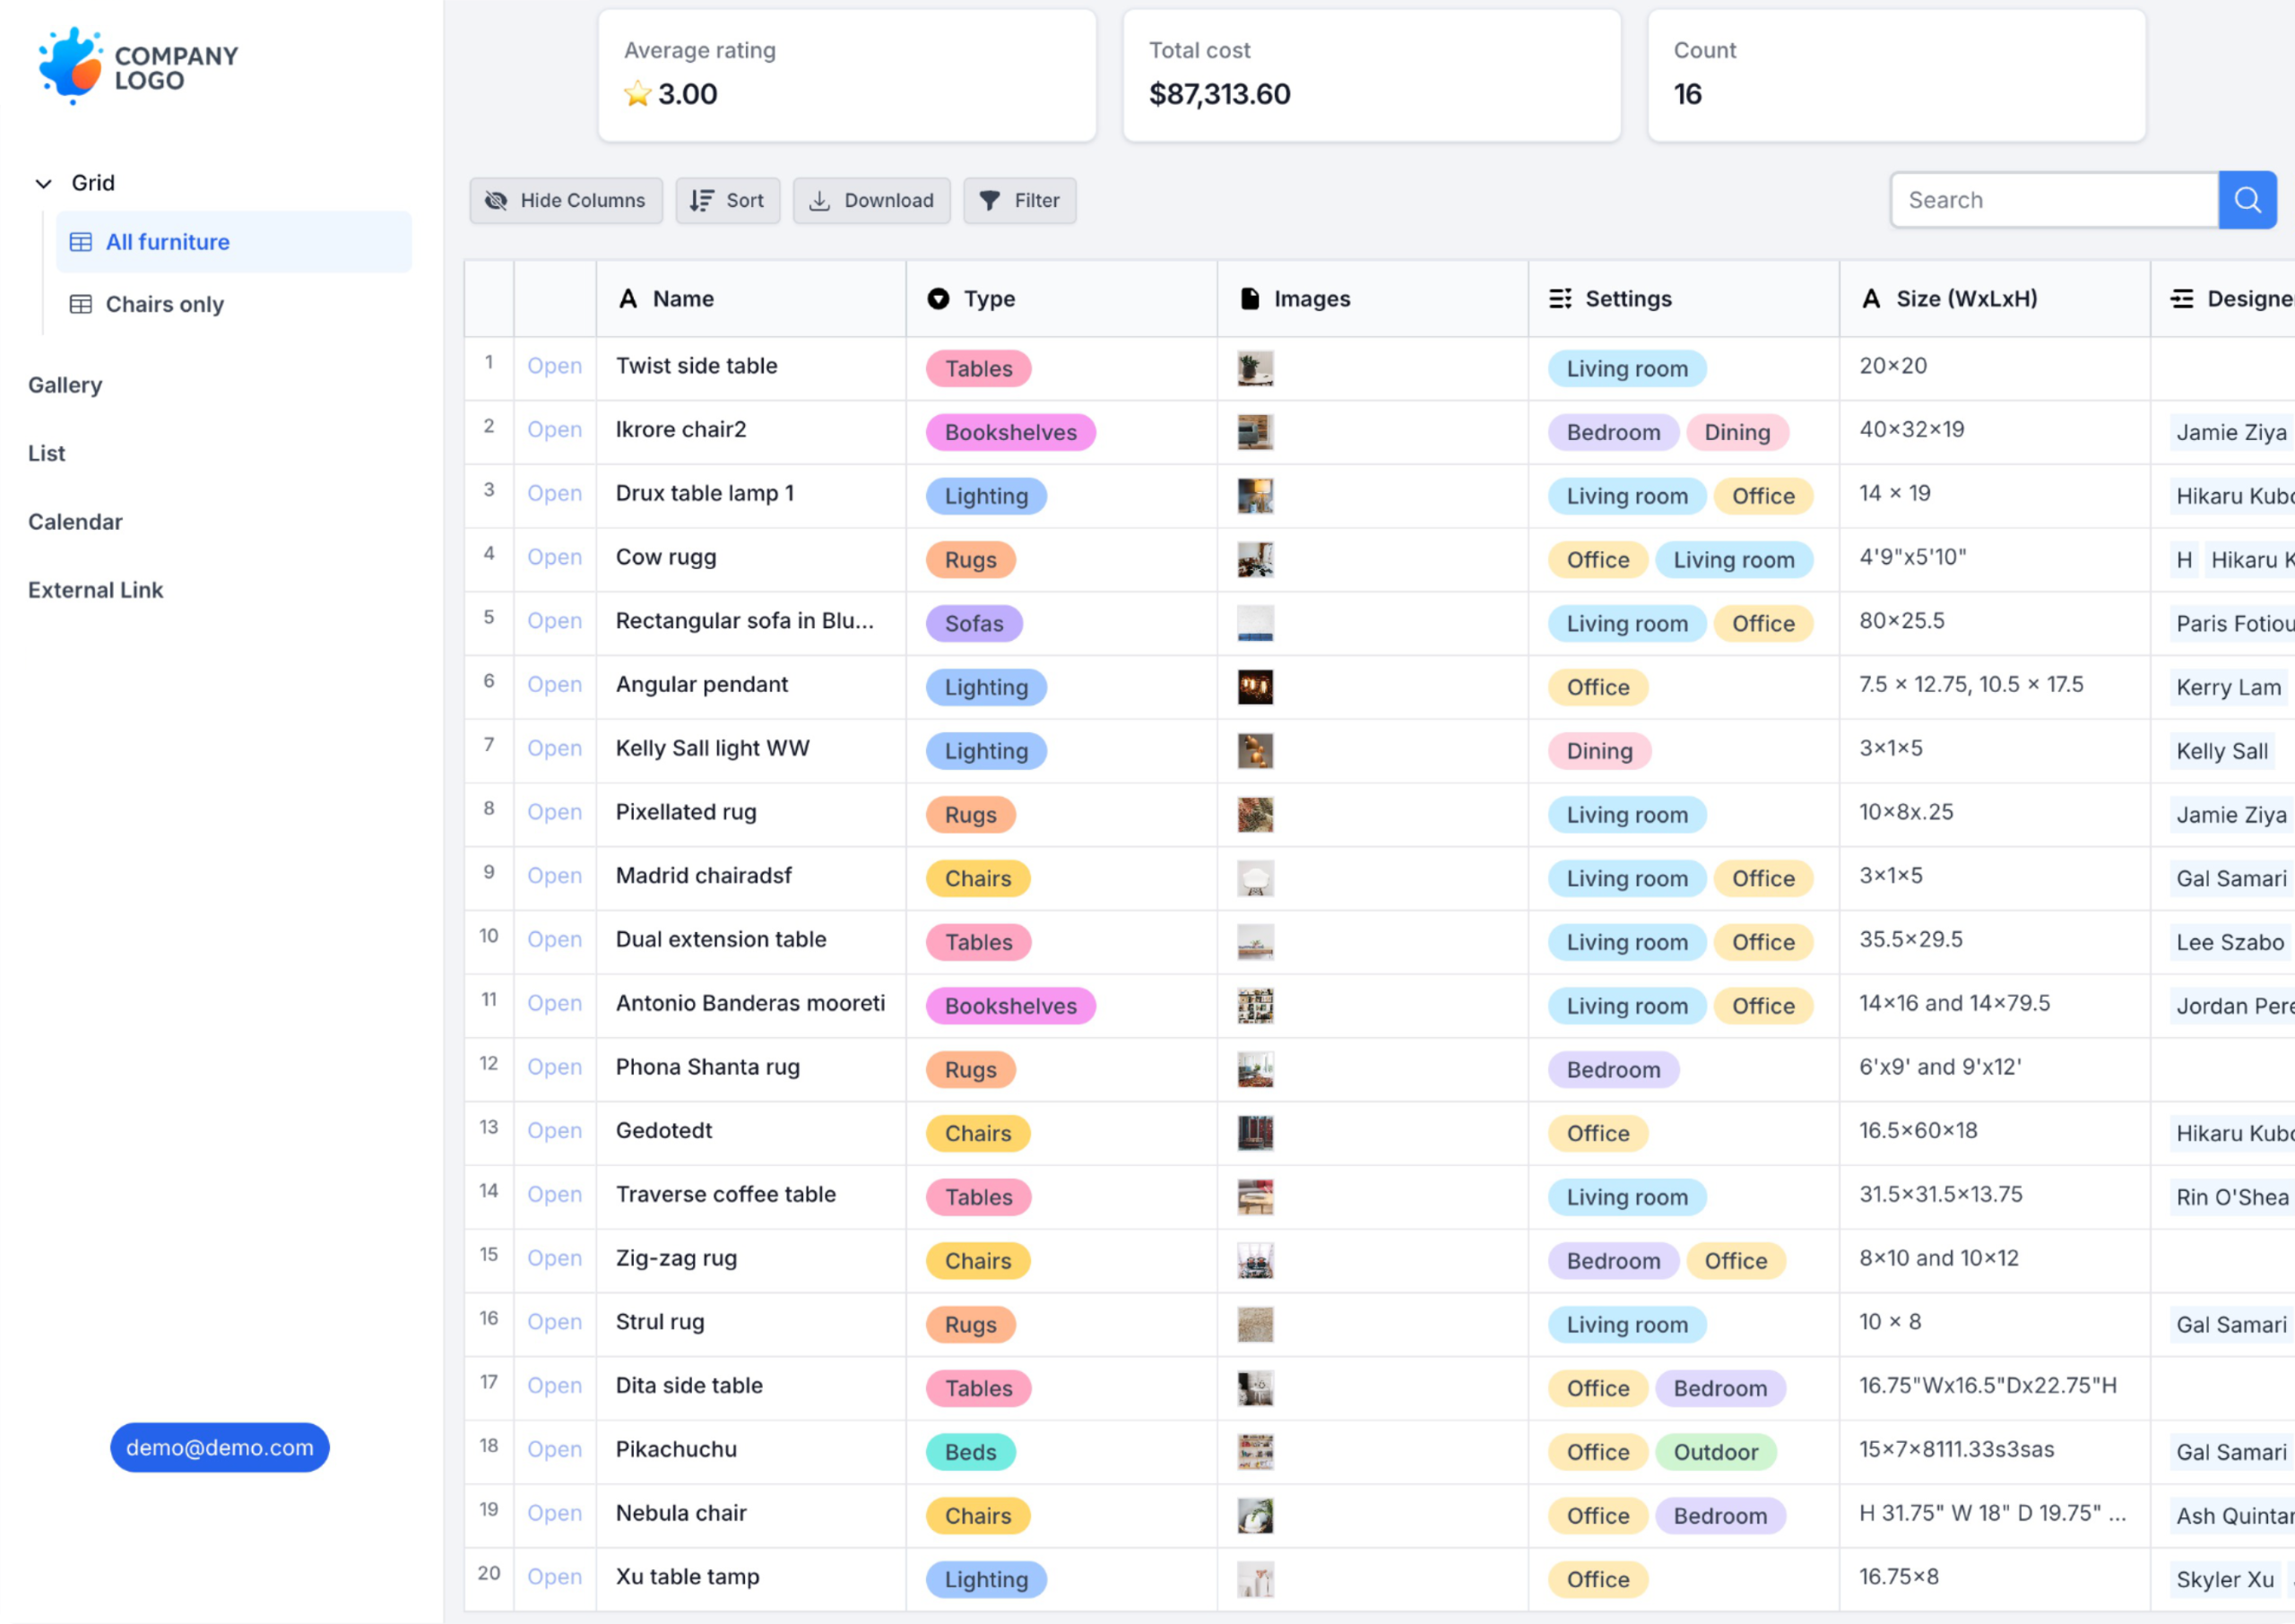Click the Hide Columns eye icon

[x=496, y=201]
